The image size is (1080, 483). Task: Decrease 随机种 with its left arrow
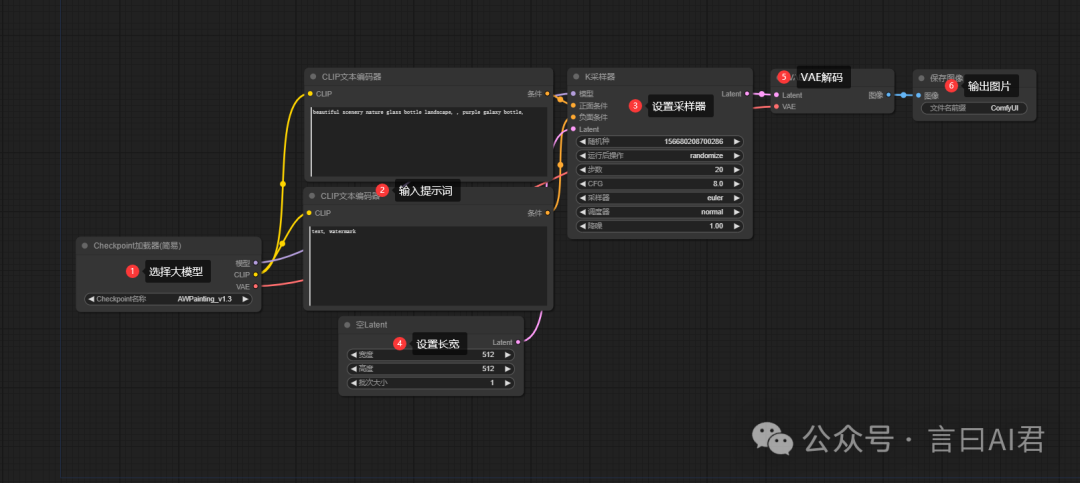click(x=583, y=141)
